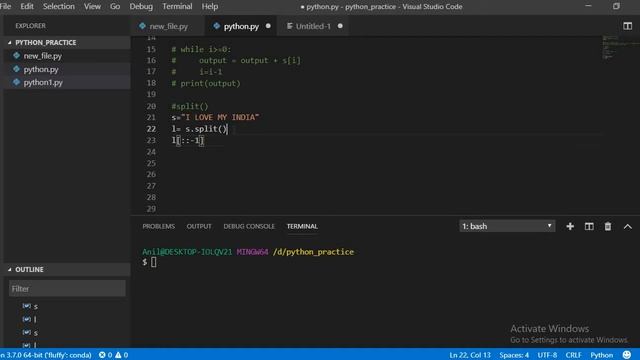Viewport: 640px width, 360px height.
Task: Click the editor minimap
Action: click(x=620, y=47)
